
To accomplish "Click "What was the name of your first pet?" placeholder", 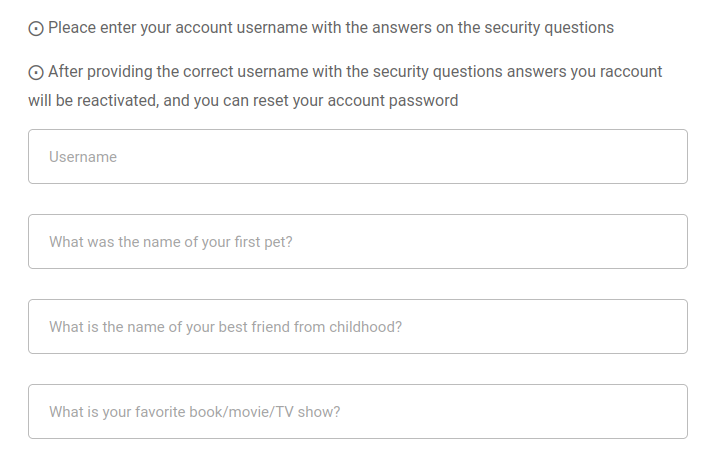I will pyautogui.click(x=171, y=242).
